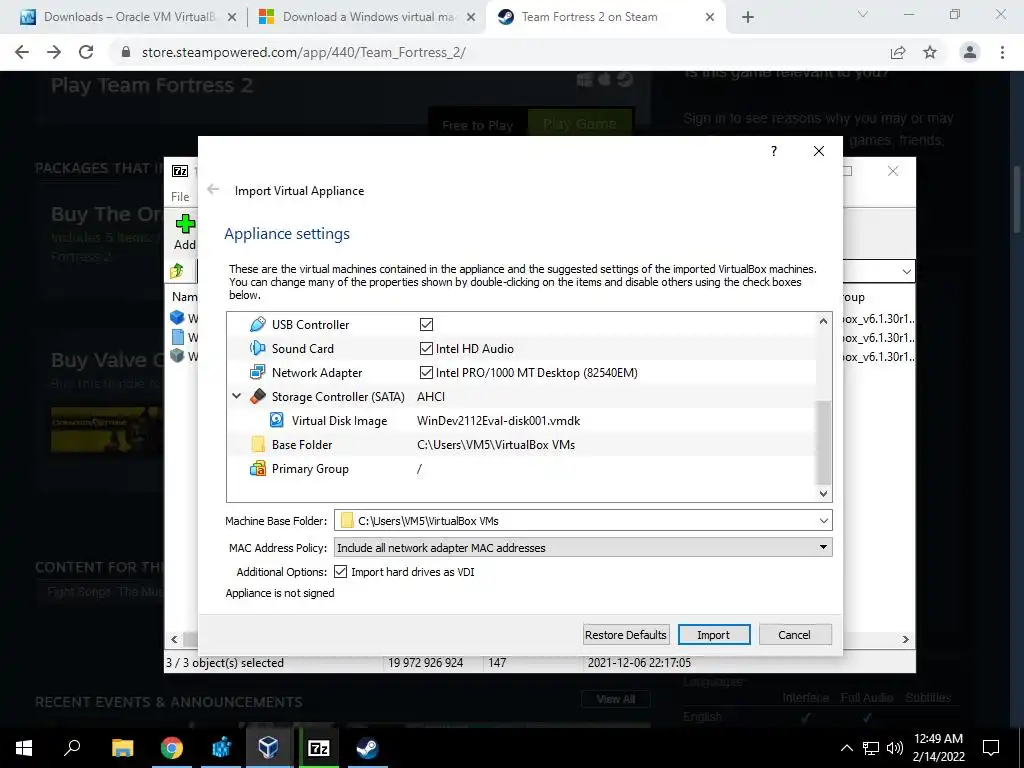Click the Network Adapter icon
1024x768 pixels.
(258, 373)
